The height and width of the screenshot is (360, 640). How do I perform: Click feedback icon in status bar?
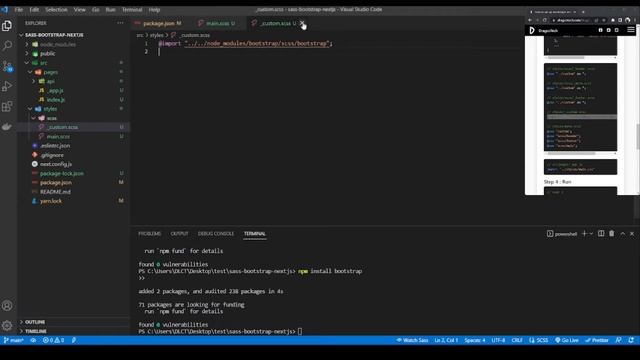[618, 340]
